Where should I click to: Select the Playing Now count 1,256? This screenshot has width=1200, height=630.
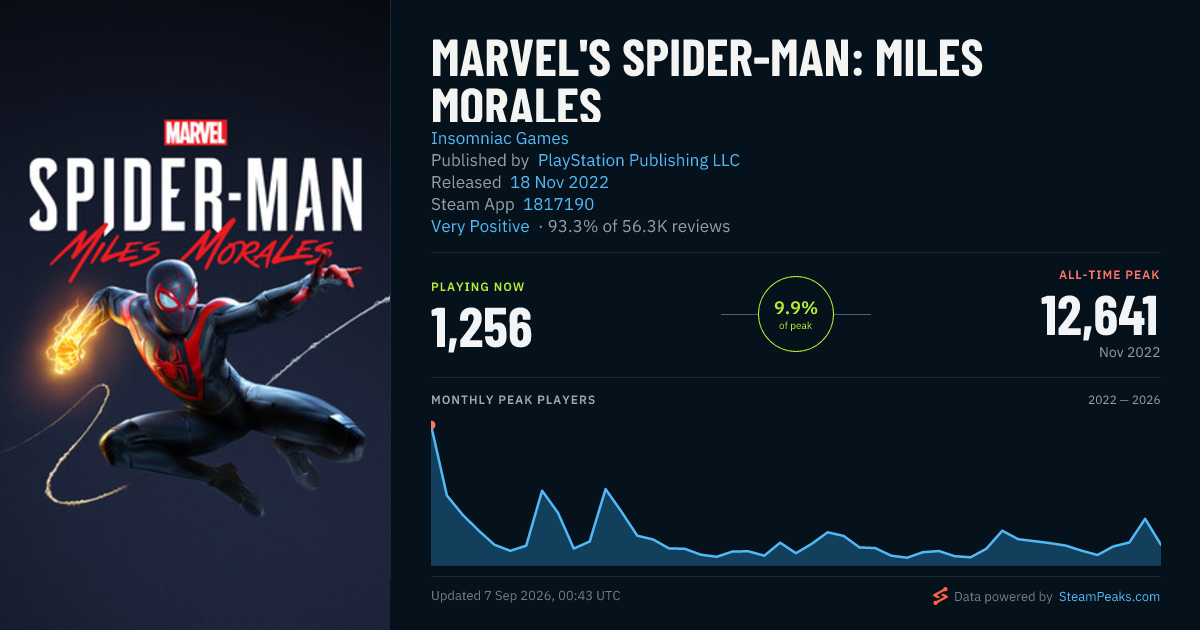(481, 328)
